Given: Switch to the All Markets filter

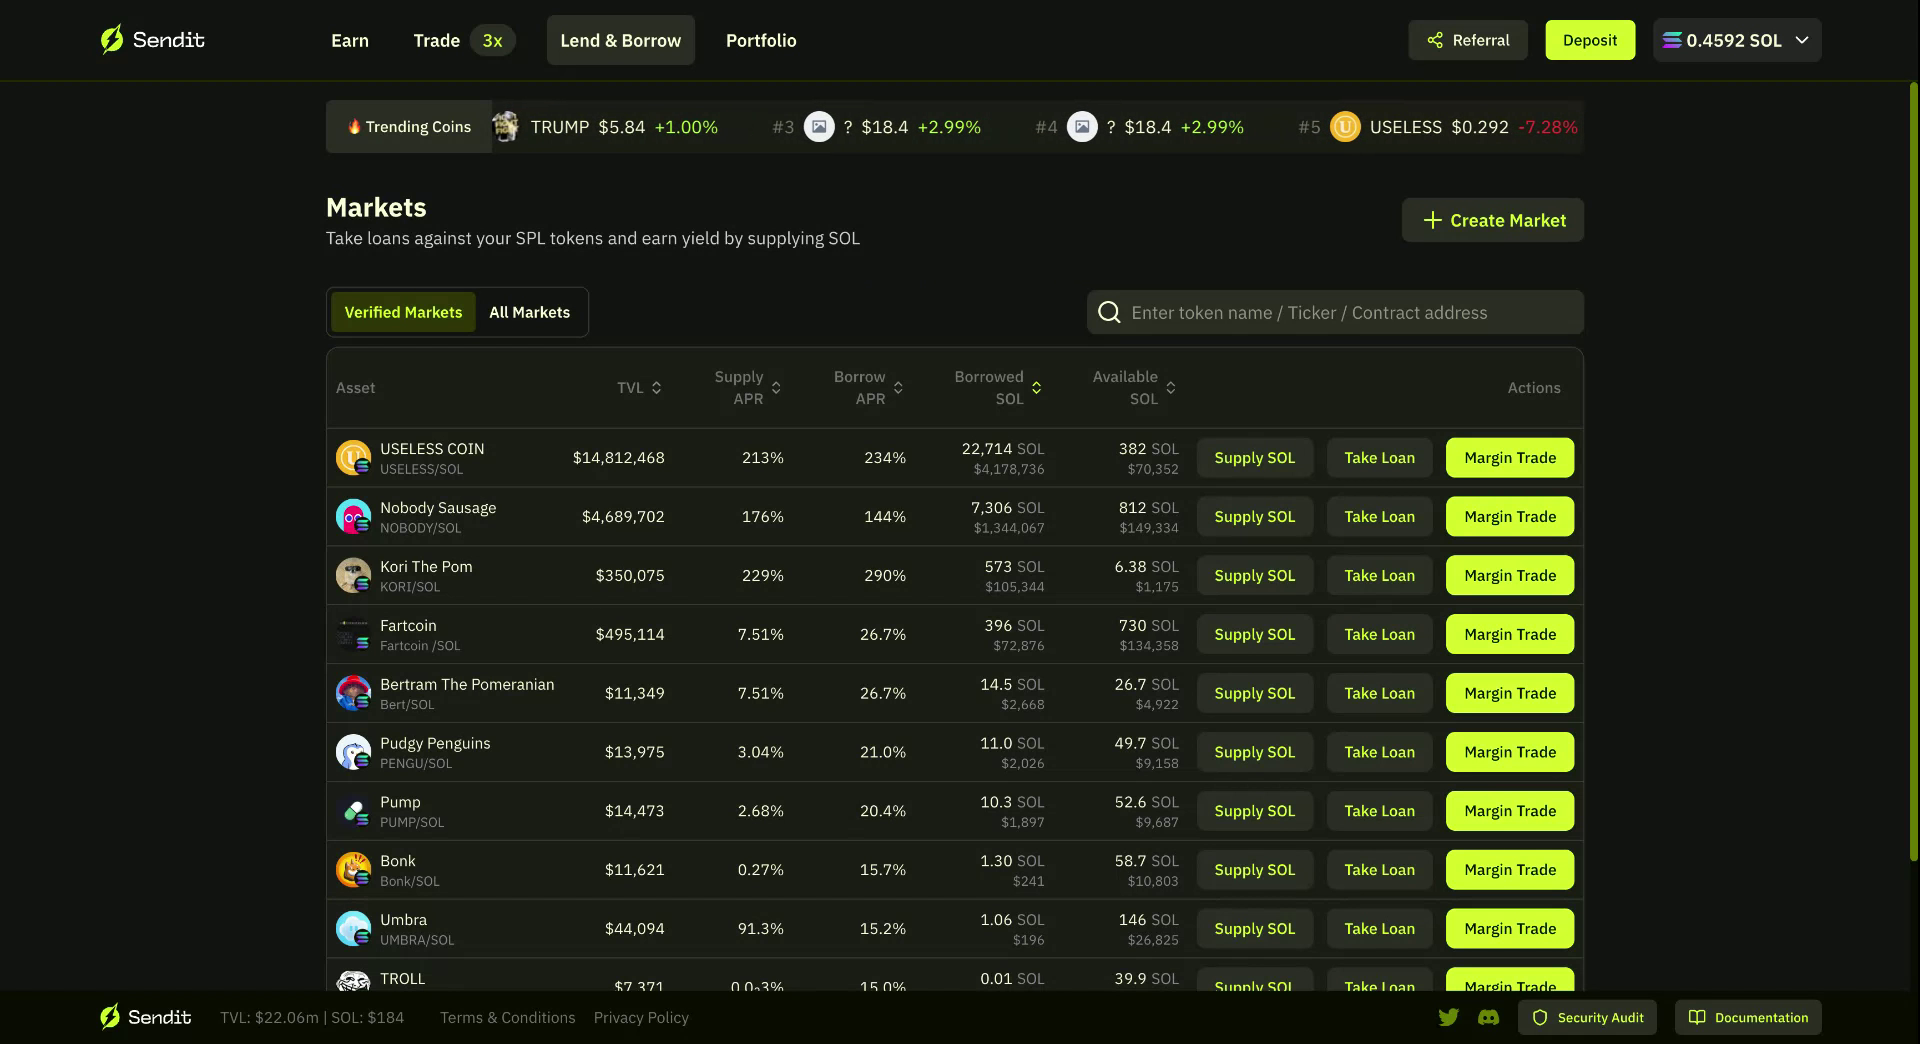Looking at the screenshot, I should coord(529,313).
